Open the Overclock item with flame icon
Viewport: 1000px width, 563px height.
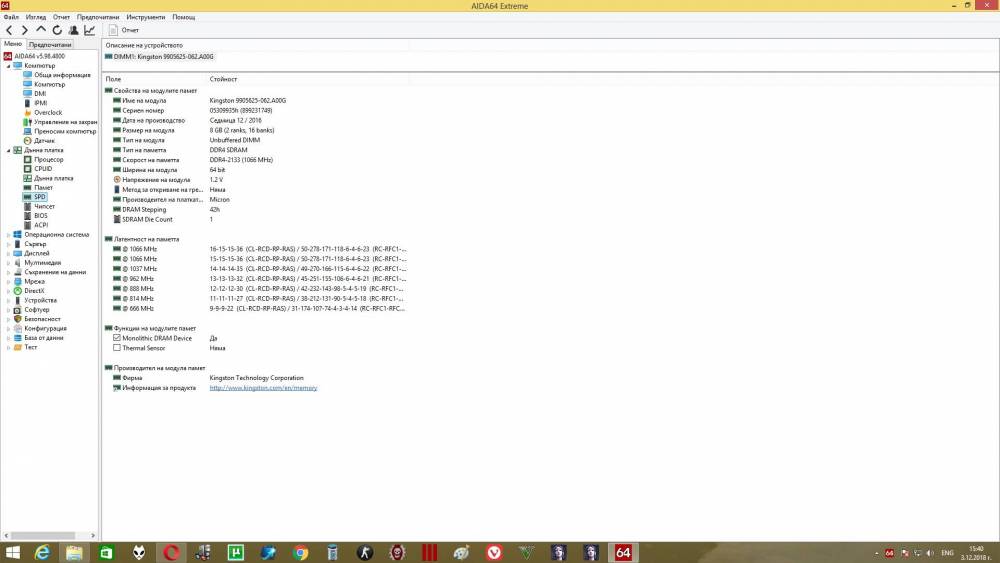(x=48, y=113)
